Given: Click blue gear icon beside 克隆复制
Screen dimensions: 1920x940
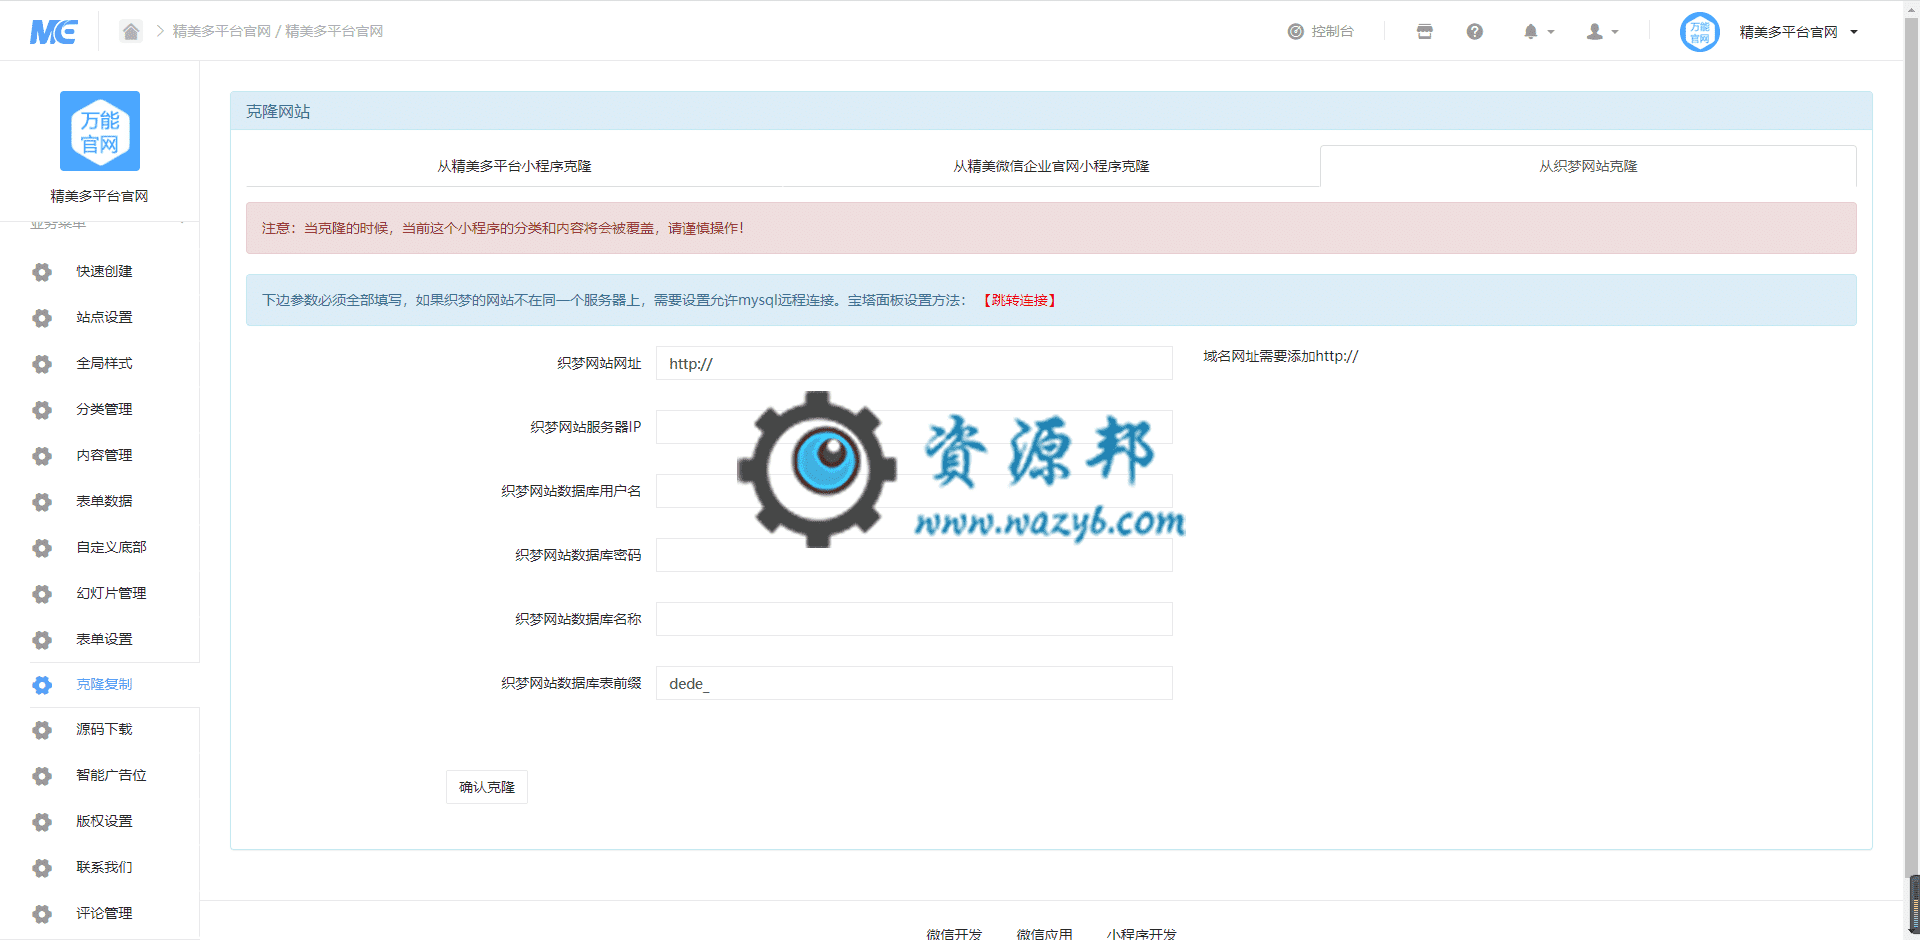Looking at the screenshot, I should click(42, 685).
